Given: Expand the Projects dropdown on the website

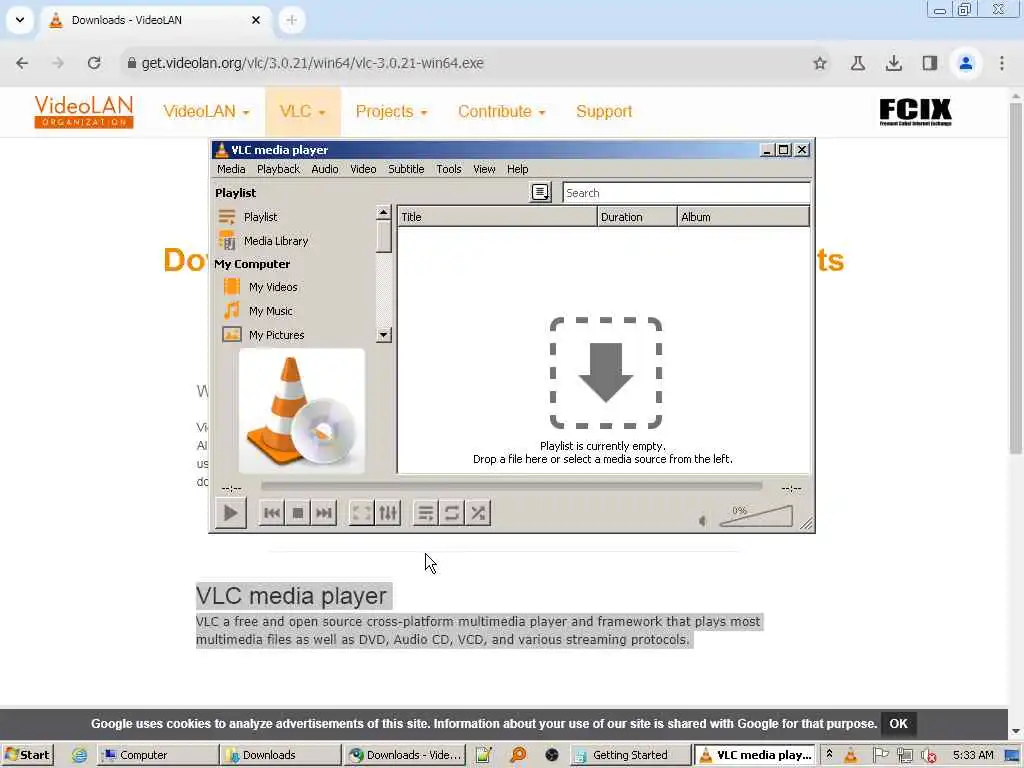Looking at the screenshot, I should [x=391, y=112].
